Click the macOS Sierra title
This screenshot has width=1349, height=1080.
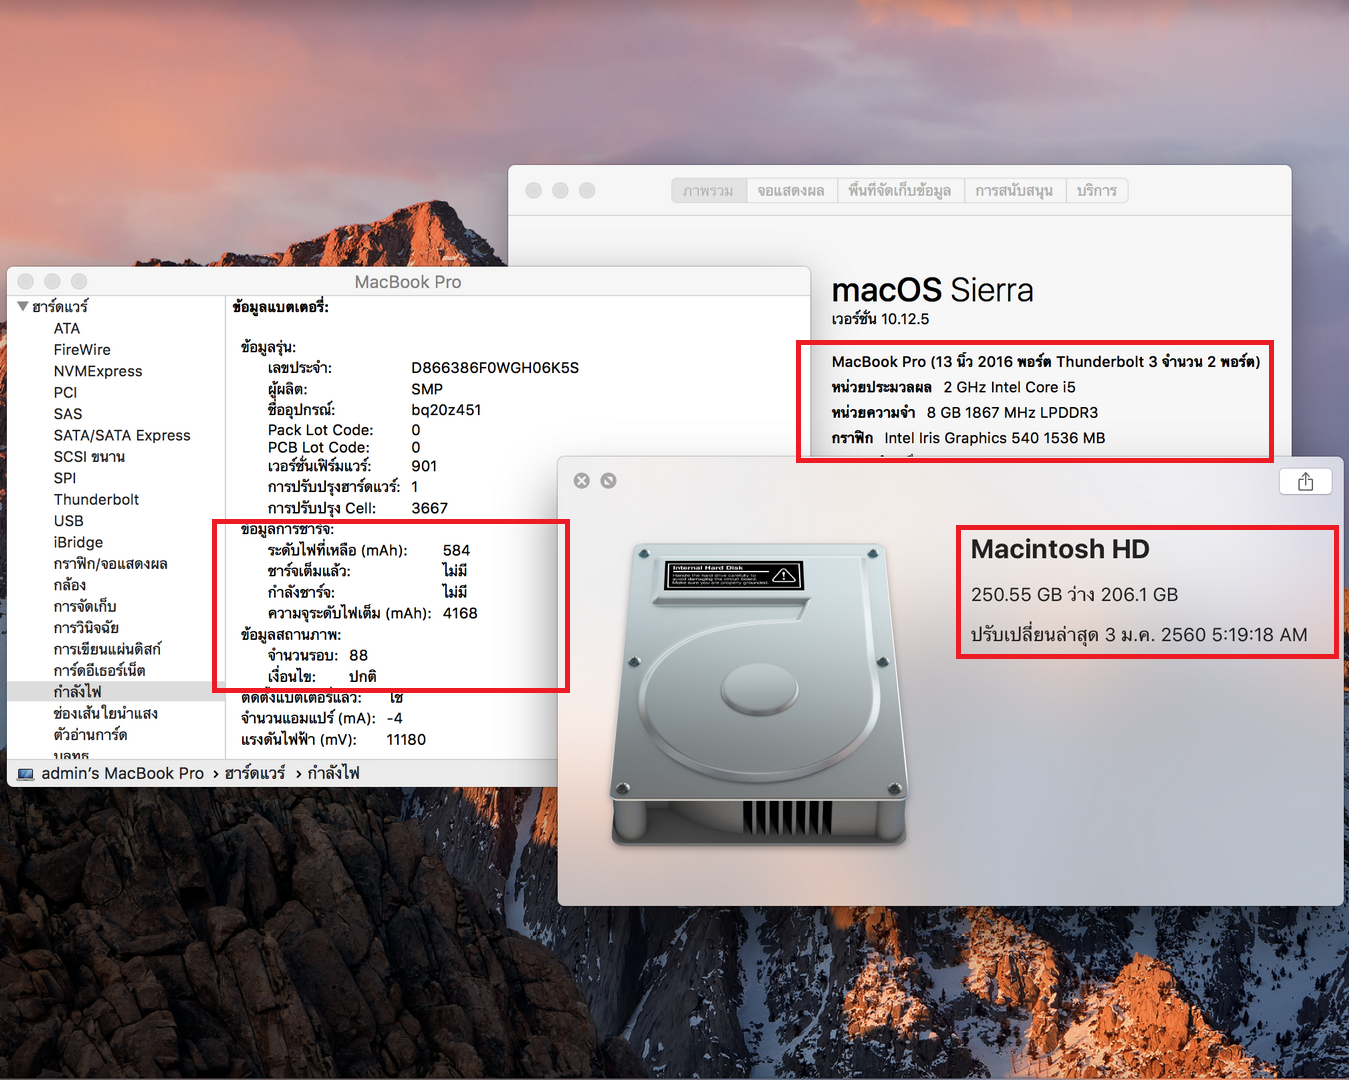932,290
